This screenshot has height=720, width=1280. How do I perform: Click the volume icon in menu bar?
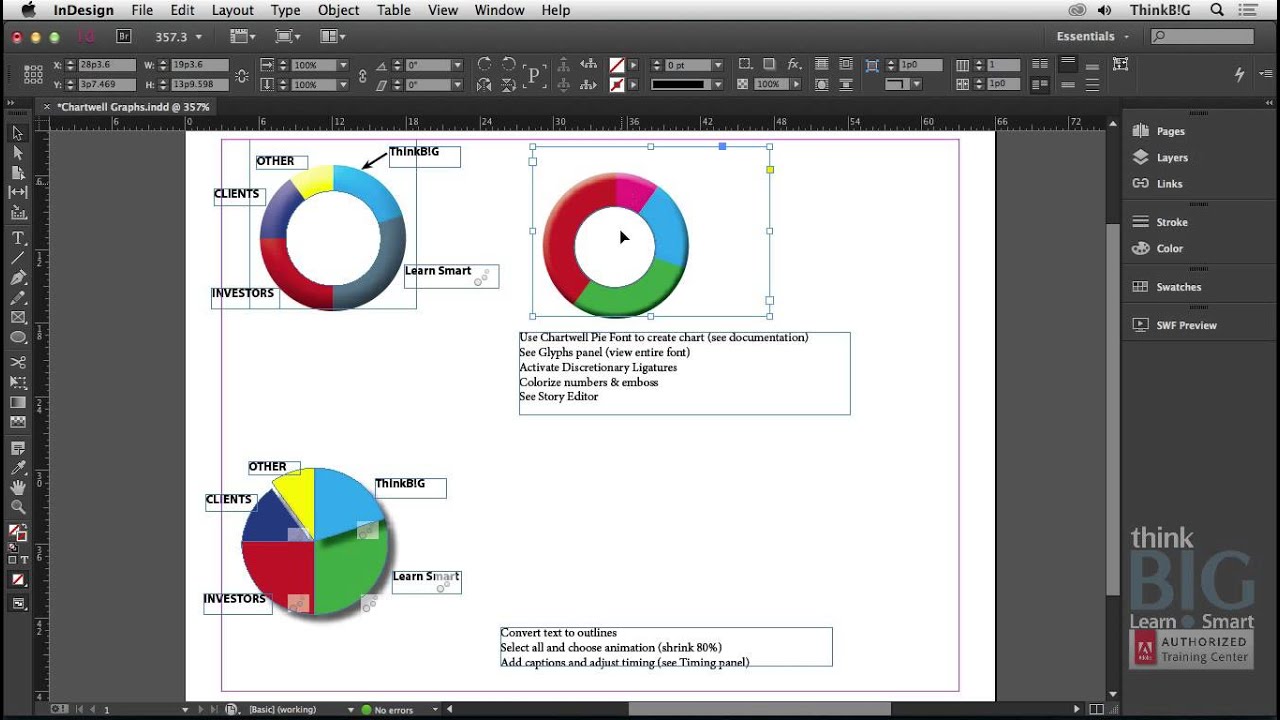pyautogui.click(x=1104, y=10)
